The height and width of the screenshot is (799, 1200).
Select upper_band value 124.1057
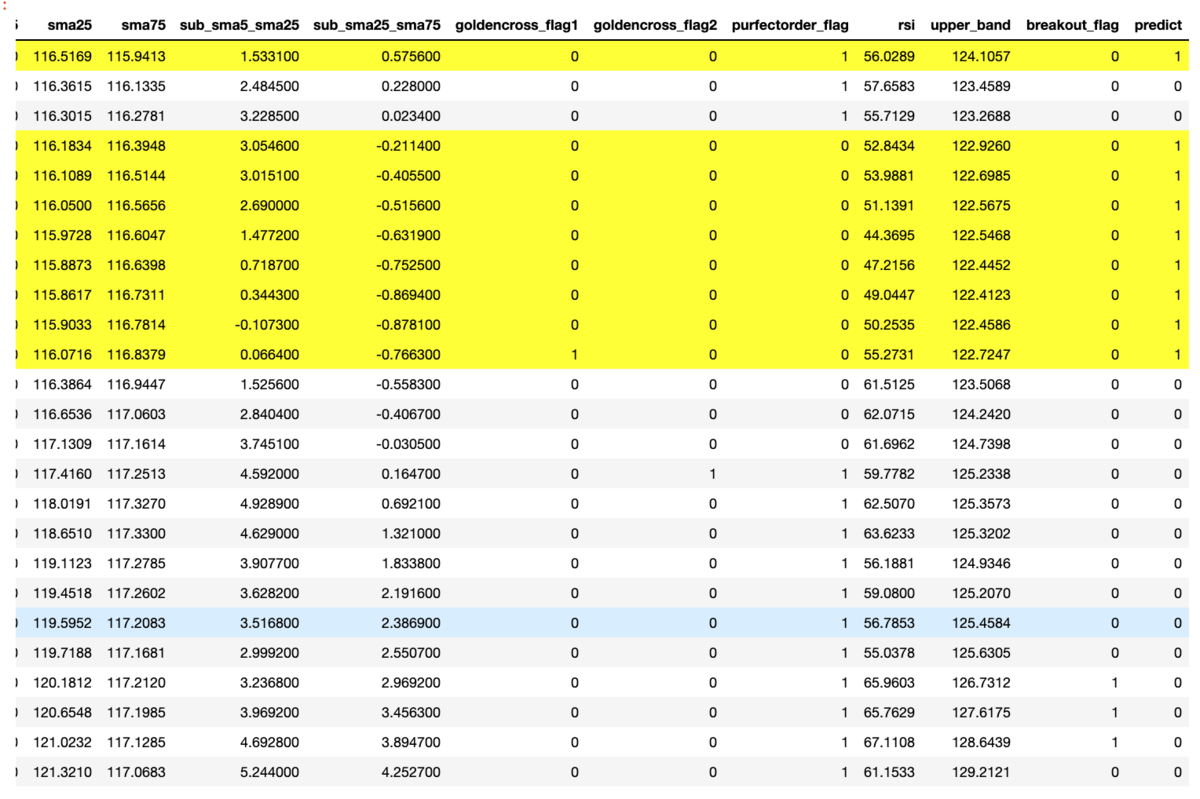981,57
